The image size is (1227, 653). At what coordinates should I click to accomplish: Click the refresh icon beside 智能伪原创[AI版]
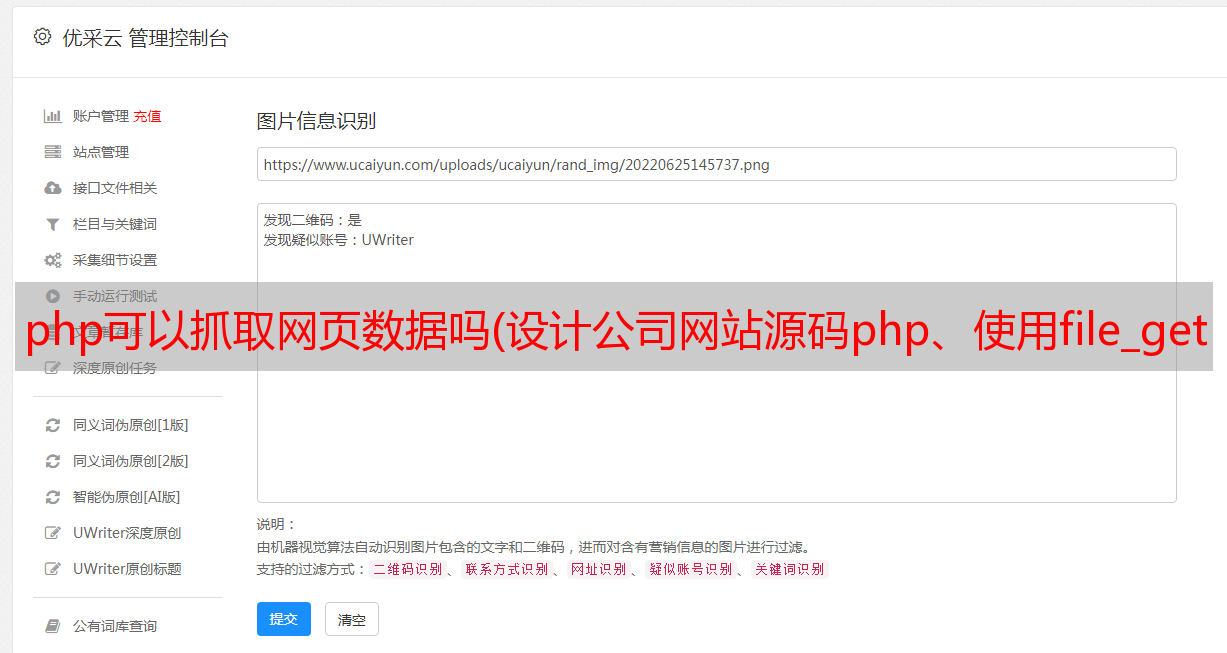click(53, 497)
